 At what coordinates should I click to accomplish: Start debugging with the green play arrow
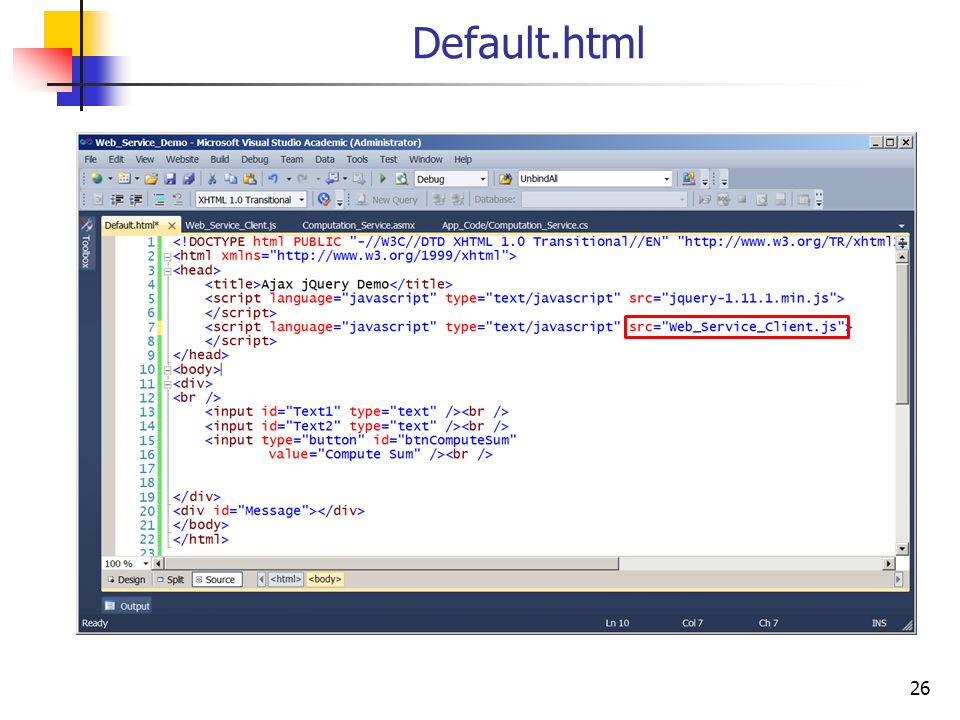383,179
